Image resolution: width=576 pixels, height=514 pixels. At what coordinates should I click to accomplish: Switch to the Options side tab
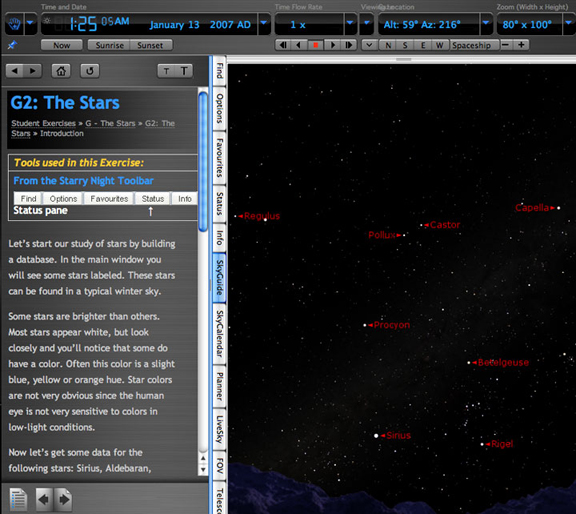[x=219, y=108]
